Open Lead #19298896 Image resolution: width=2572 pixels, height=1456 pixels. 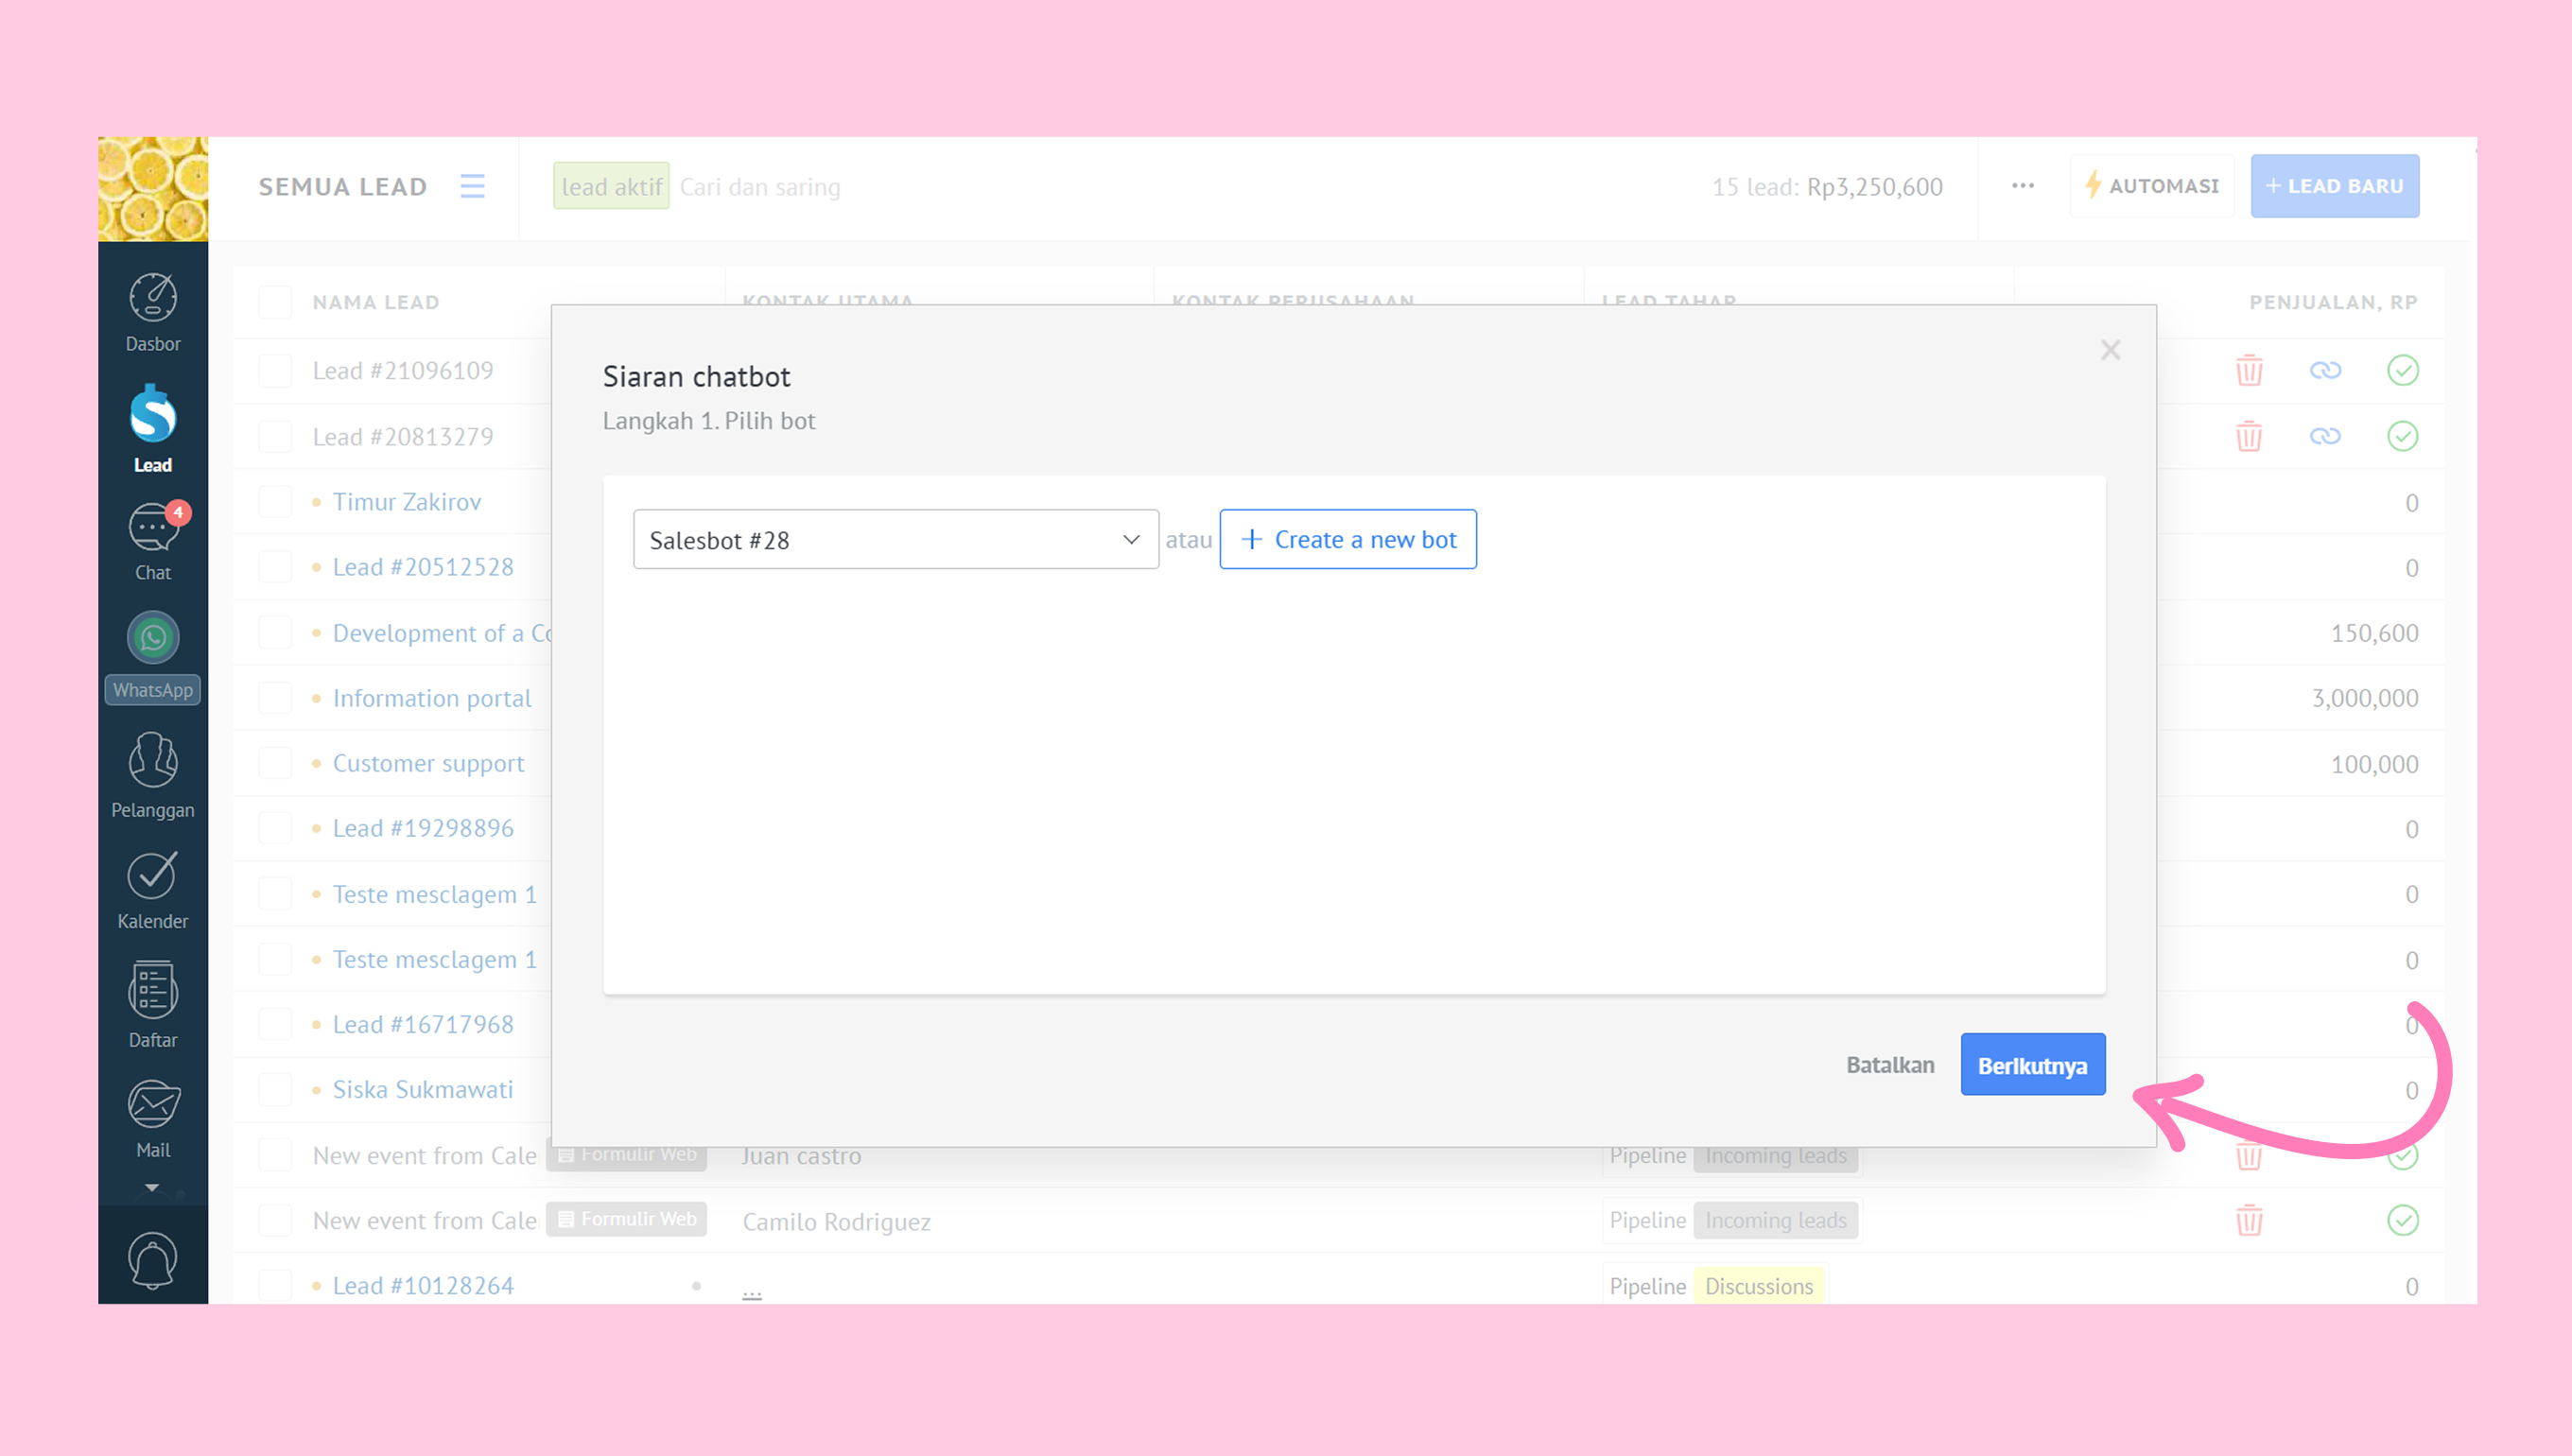(x=422, y=828)
